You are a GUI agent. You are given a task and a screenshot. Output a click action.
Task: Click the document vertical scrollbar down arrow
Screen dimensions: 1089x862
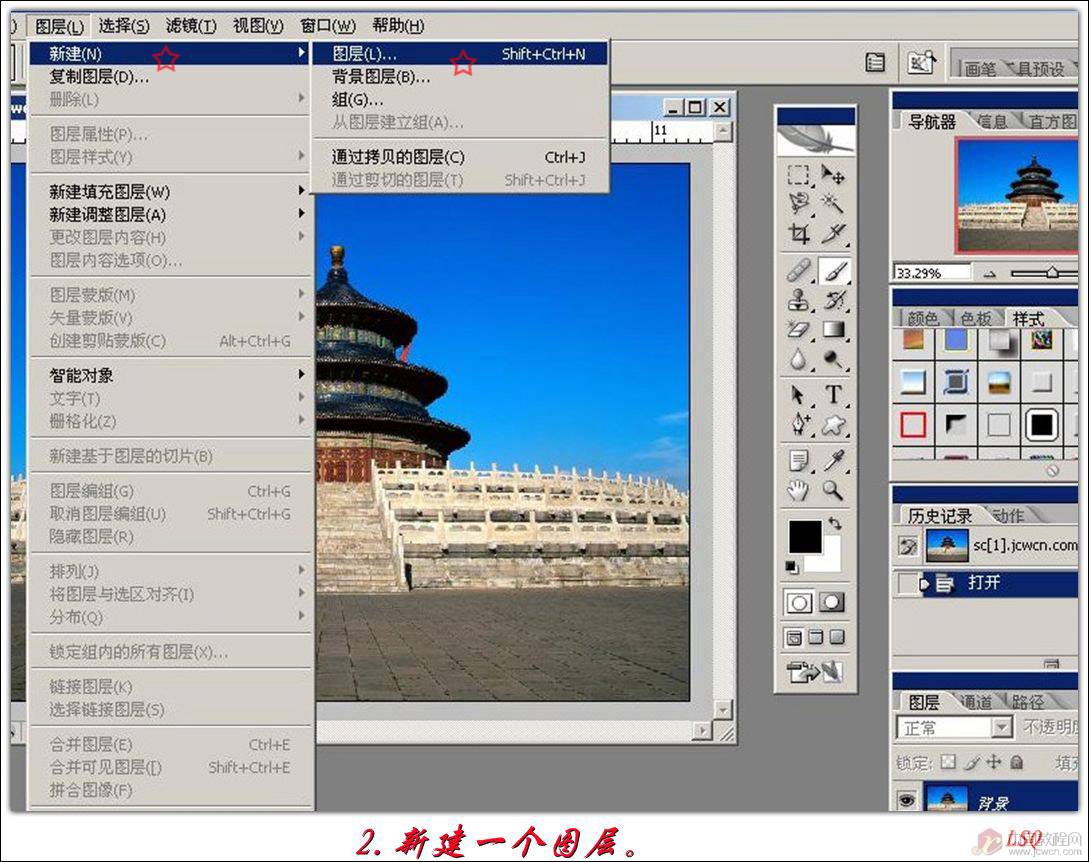[x=723, y=710]
